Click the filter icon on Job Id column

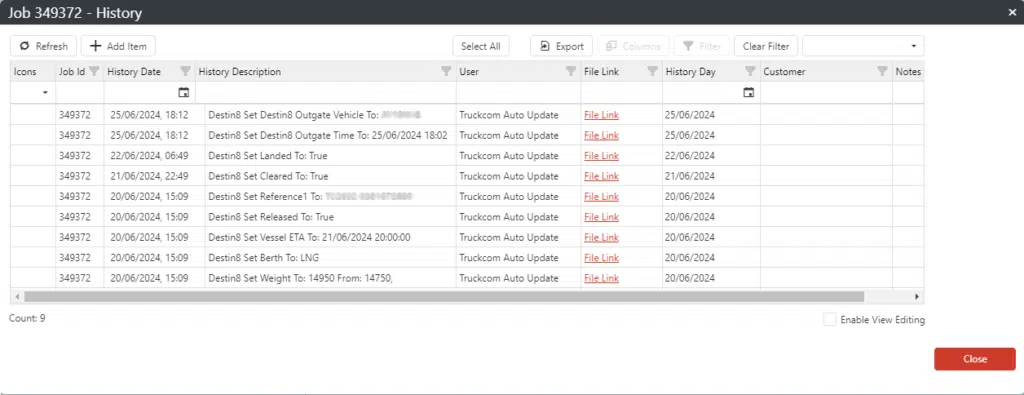point(94,71)
